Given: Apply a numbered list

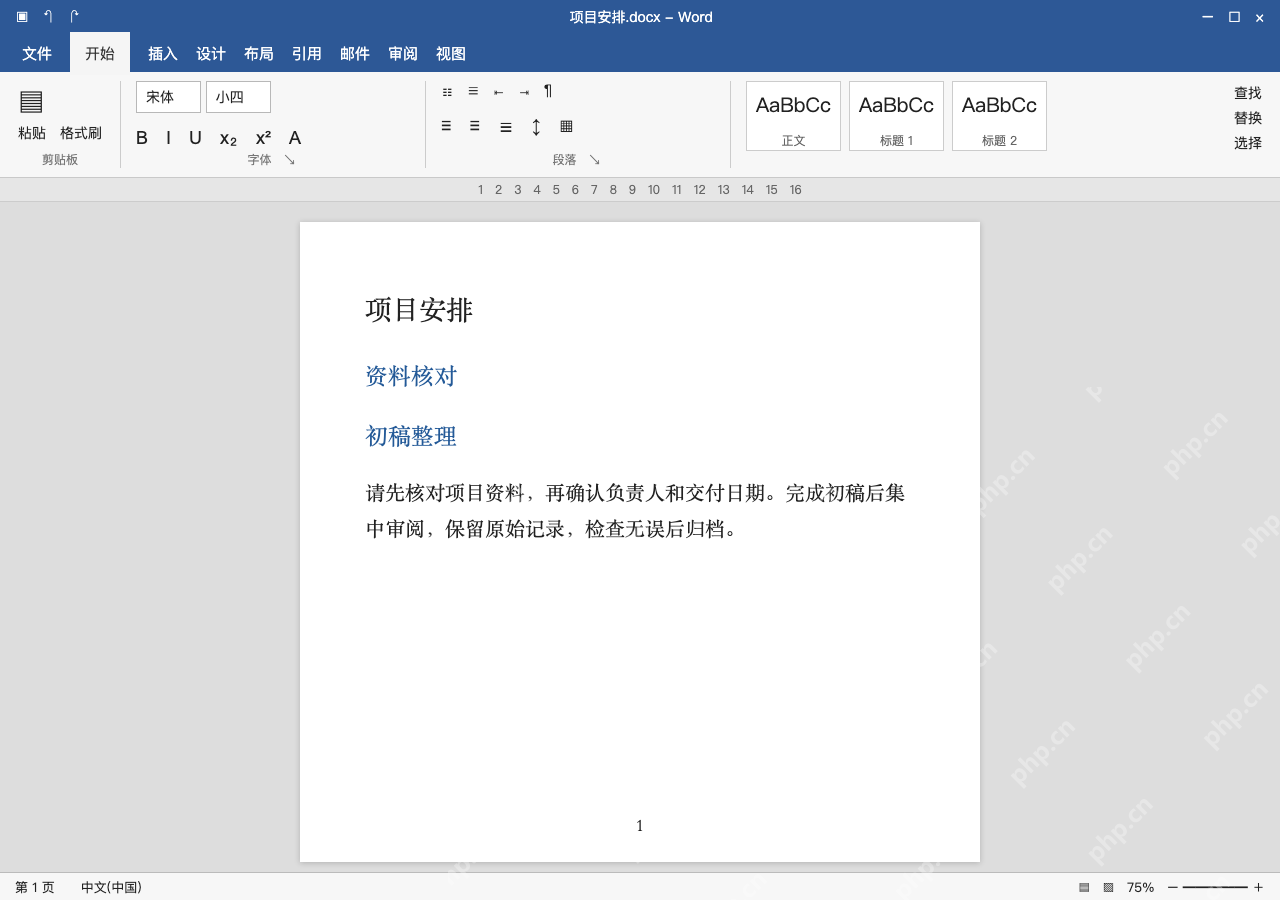Looking at the screenshot, I should pos(473,91).
